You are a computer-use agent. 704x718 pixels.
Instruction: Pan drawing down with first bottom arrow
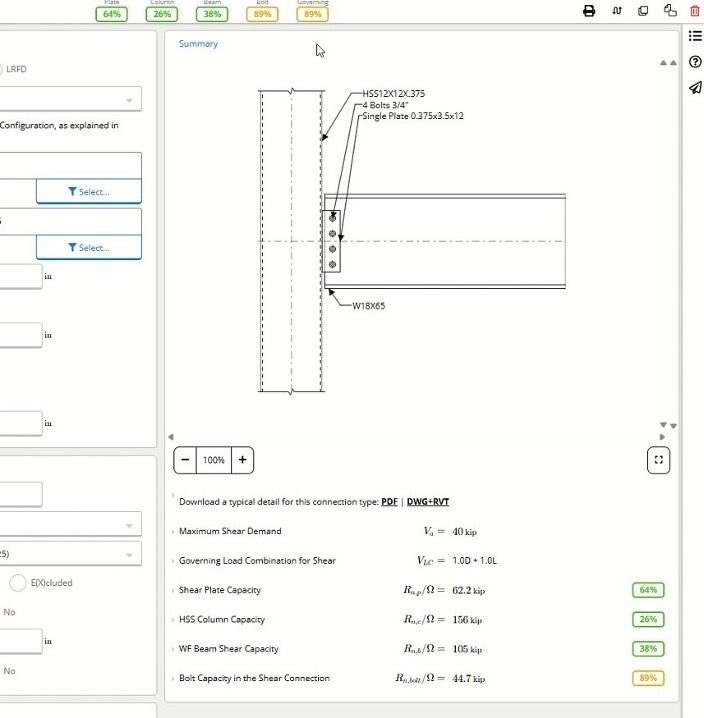[663, 425]
